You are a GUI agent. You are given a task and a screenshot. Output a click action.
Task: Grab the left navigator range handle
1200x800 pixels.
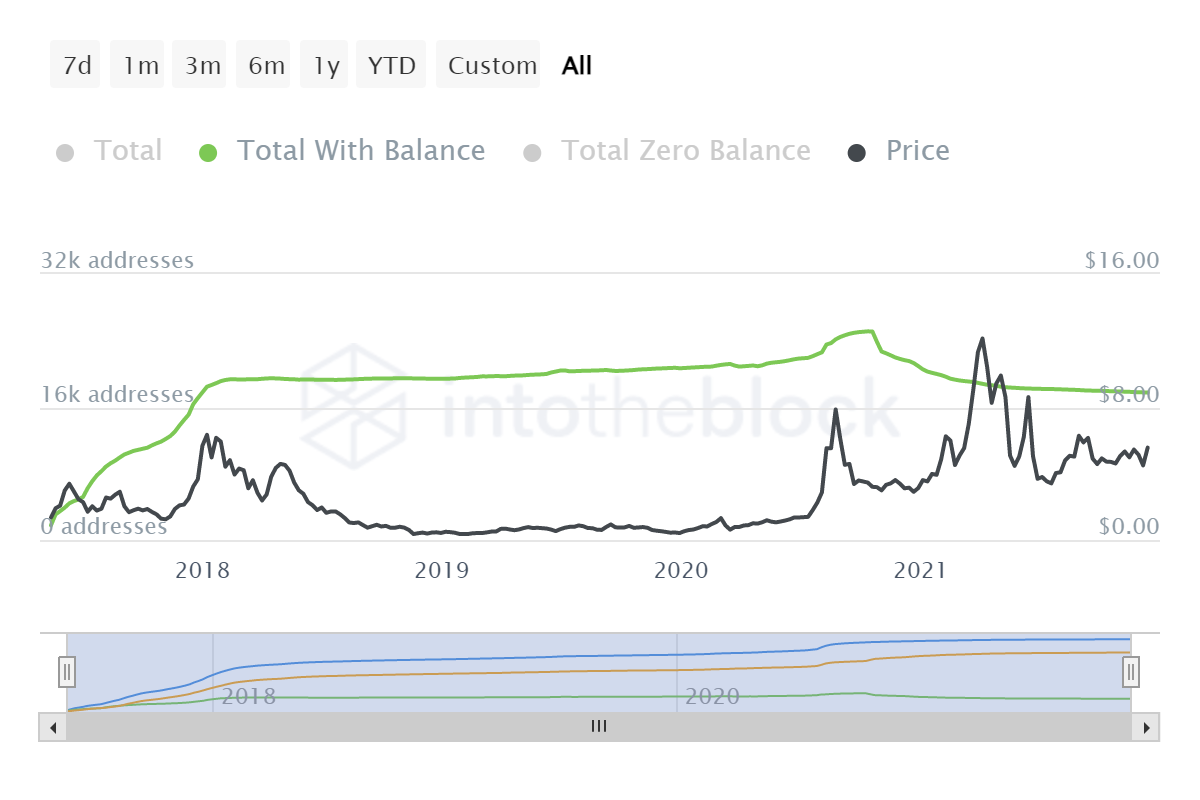click(67, 672)
